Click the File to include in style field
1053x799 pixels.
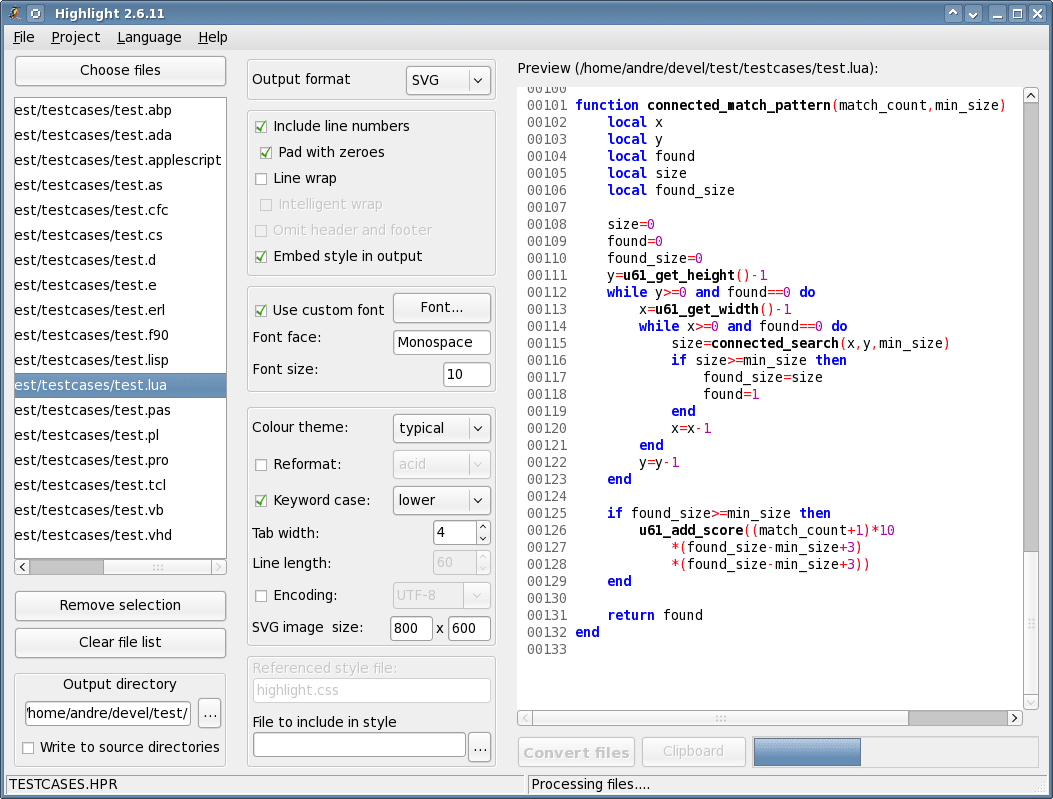[359, 745]
